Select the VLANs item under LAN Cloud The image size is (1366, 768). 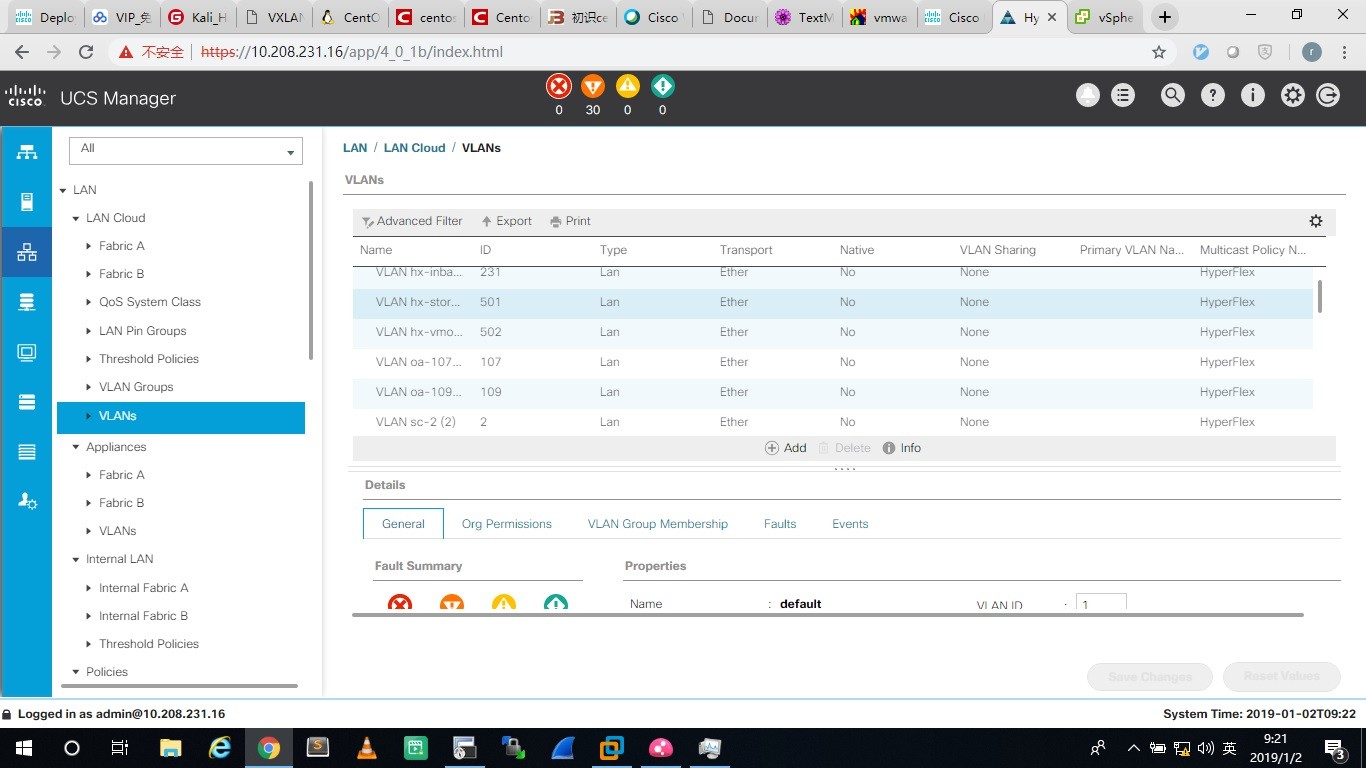(x=181, y=416)
